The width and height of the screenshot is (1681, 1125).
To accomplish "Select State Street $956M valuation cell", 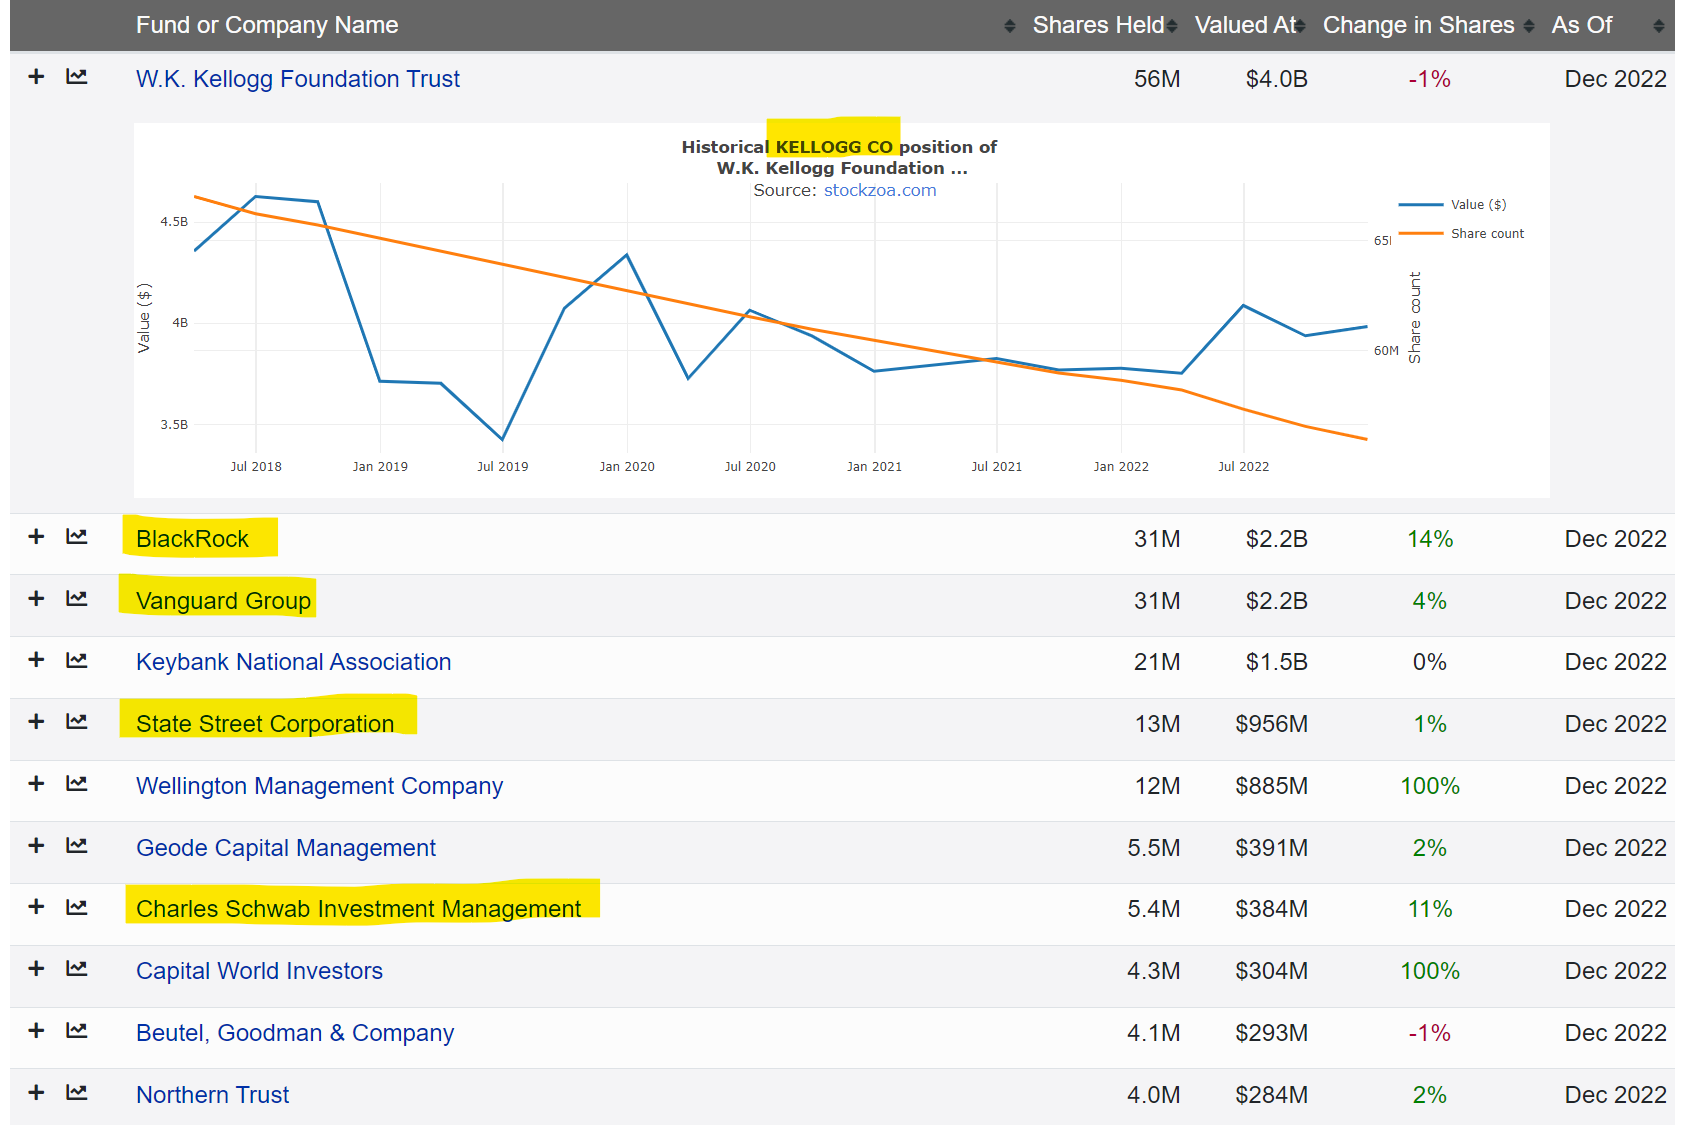I will click(1271, 724).
